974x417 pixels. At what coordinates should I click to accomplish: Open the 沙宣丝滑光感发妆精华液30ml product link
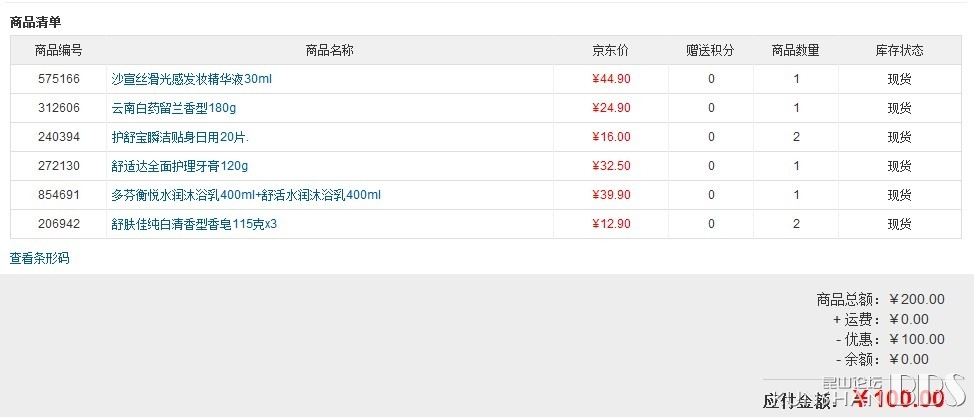(191, 79)
